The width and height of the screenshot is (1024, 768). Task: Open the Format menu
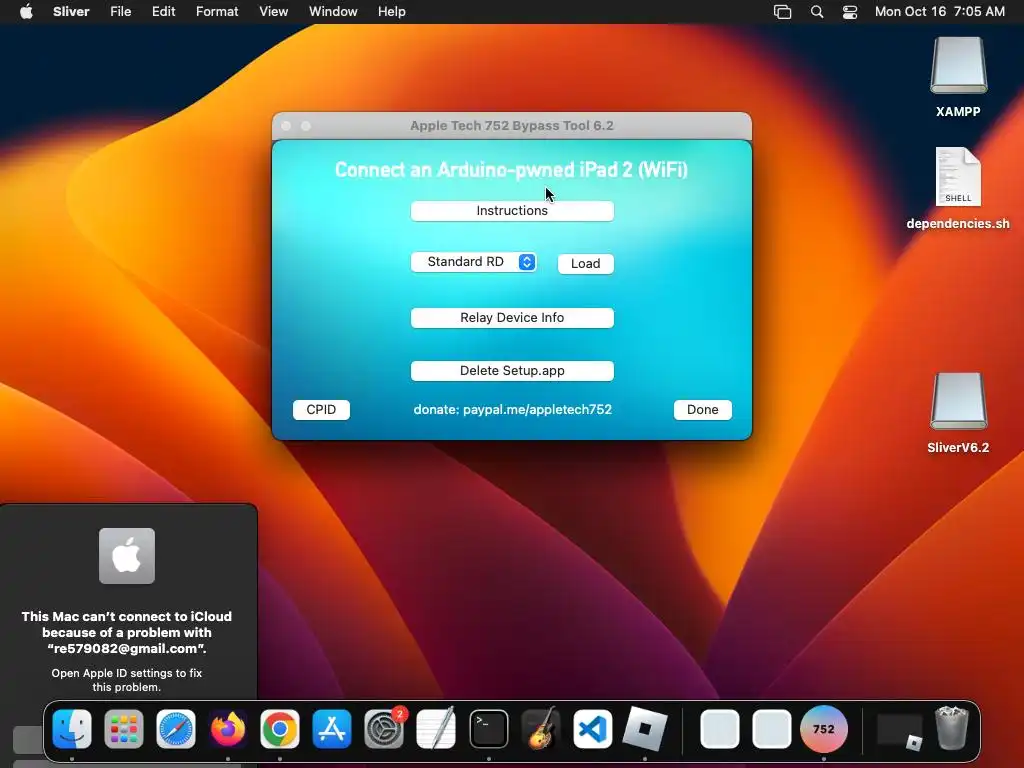point(217,12)
